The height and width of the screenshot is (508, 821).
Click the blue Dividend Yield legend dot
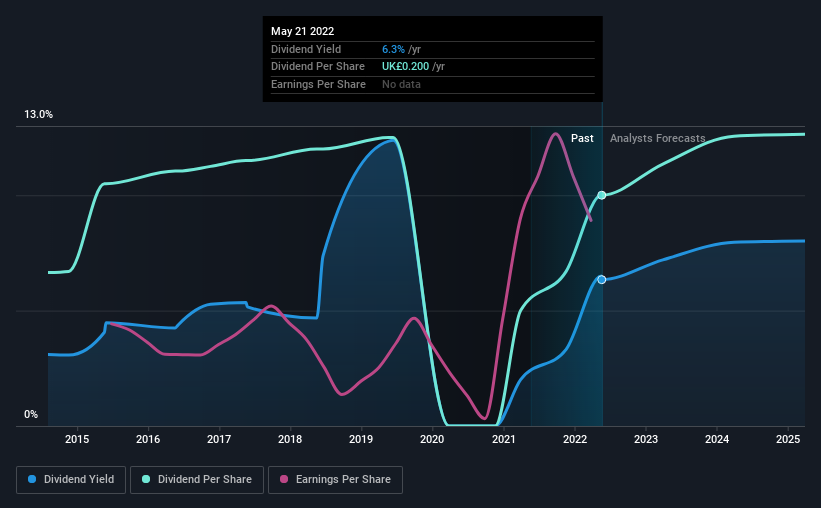pyautogui.click(x=32, y=479)
